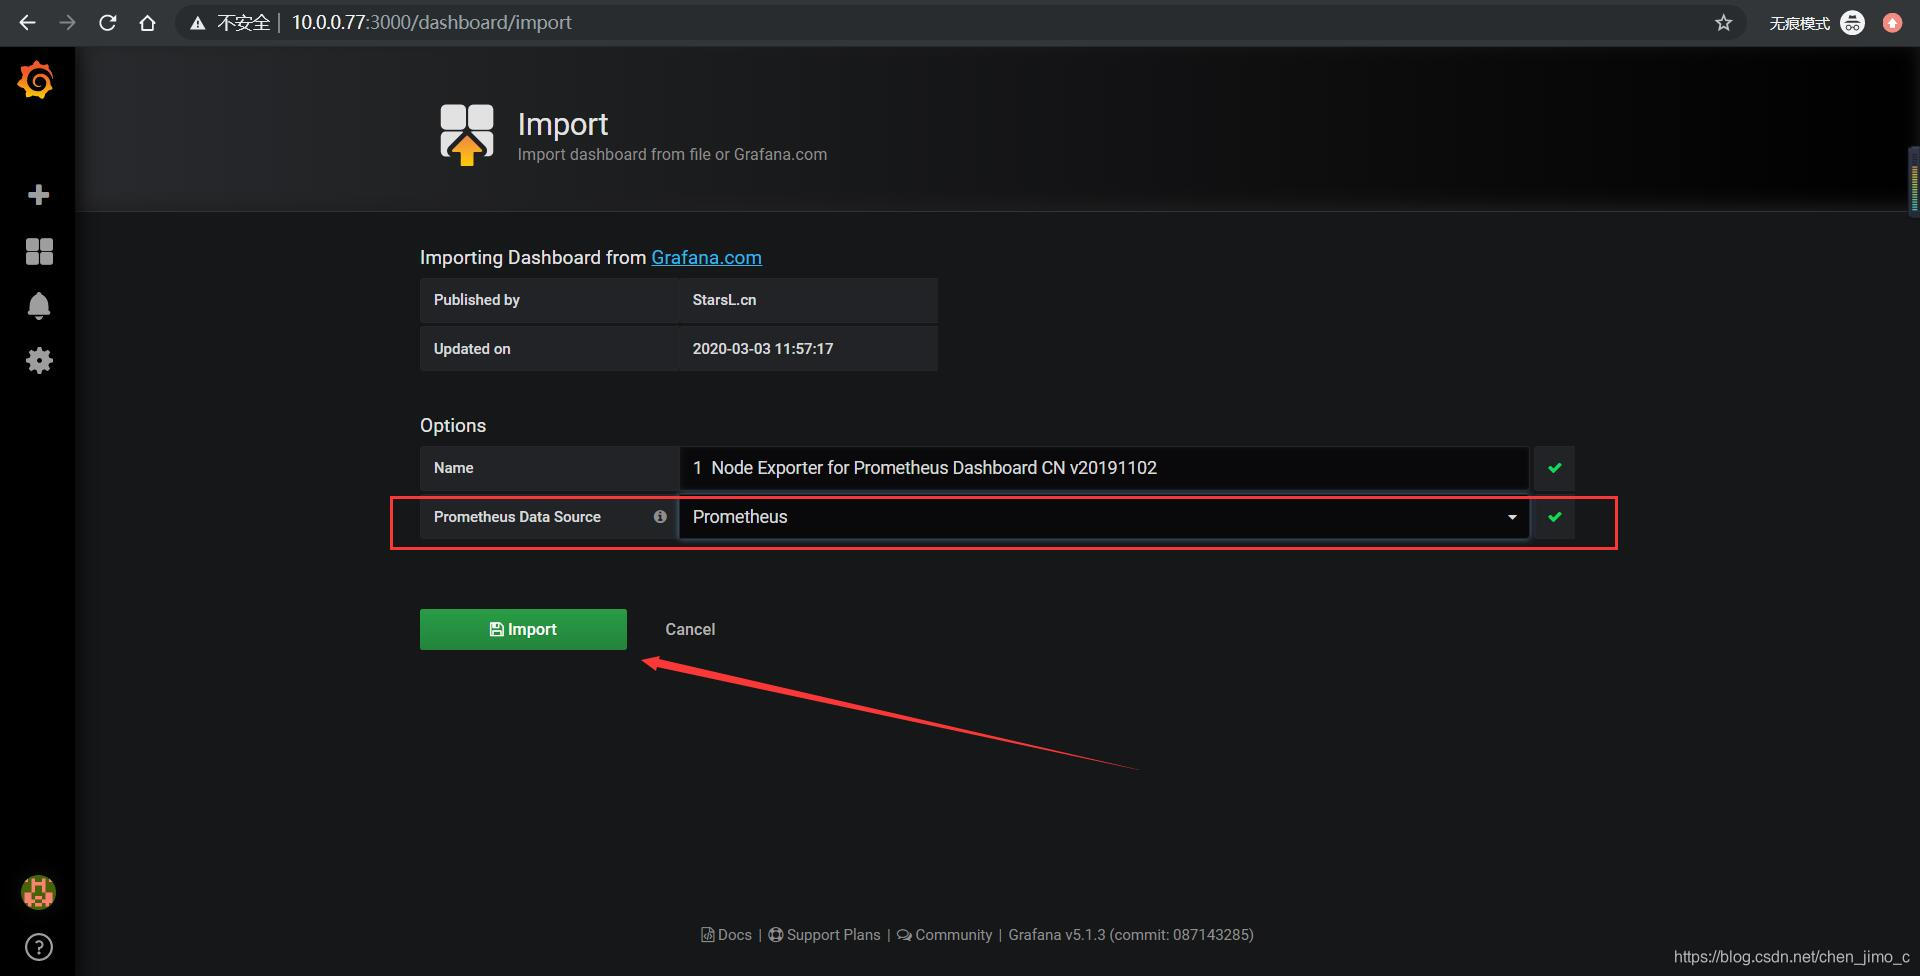Image resolution: width=1920 pixels, height=976 pixels.
Task: Click the Published by label cell
Action: coord(548,300)
